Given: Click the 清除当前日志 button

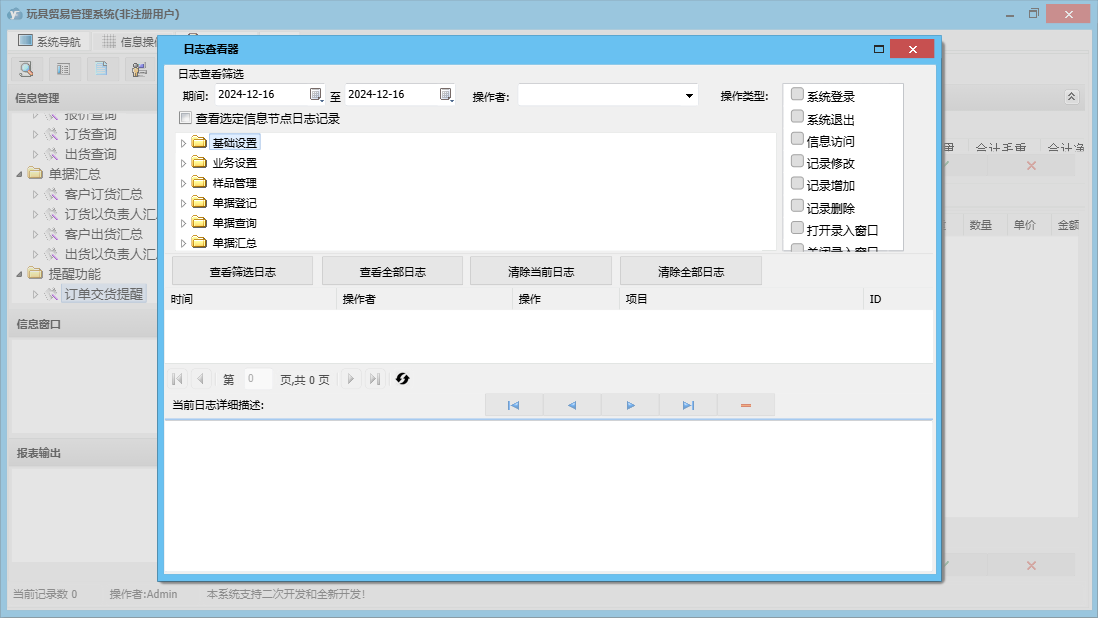Looking at the screenshot, I should tap(541, 272).
